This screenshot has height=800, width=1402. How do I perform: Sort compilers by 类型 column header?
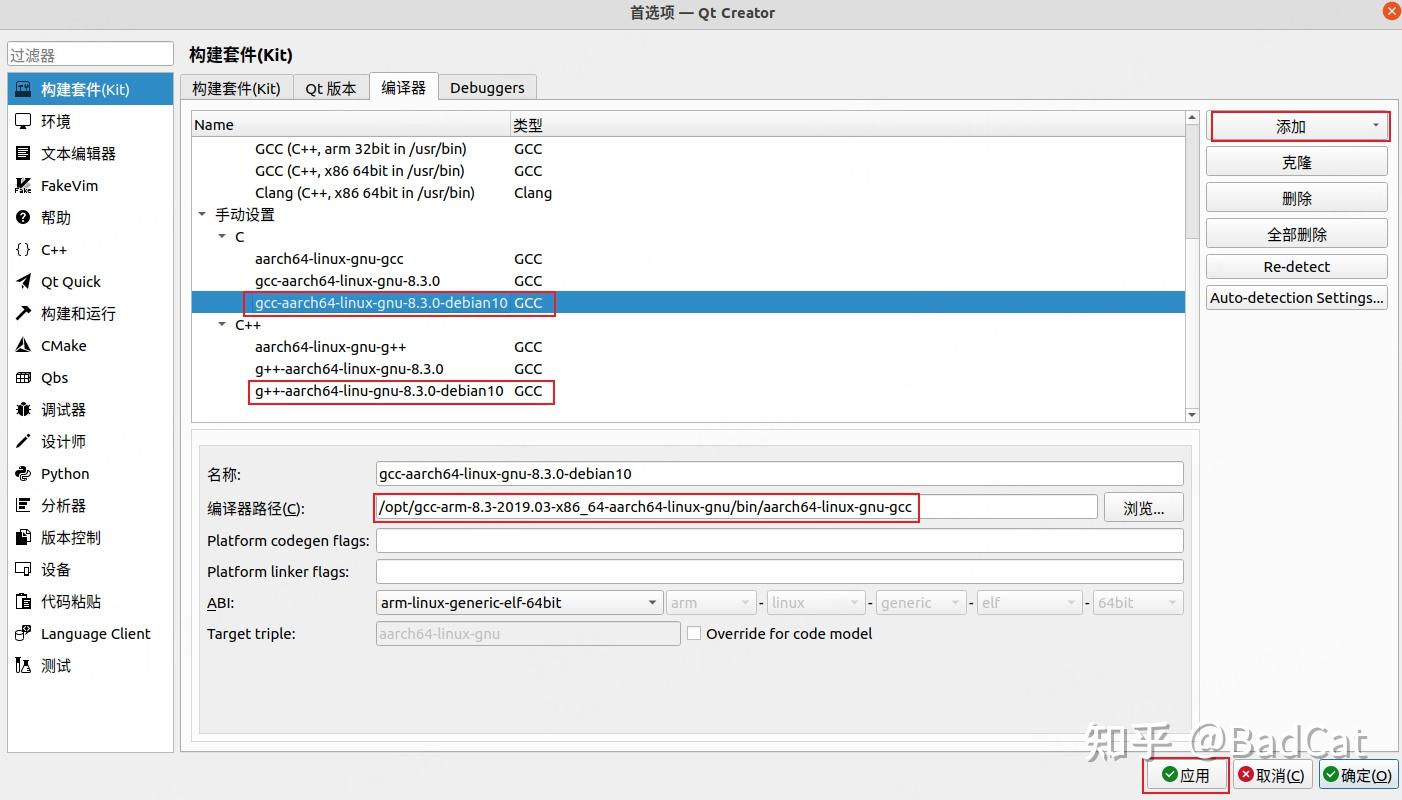pos(847,125)
